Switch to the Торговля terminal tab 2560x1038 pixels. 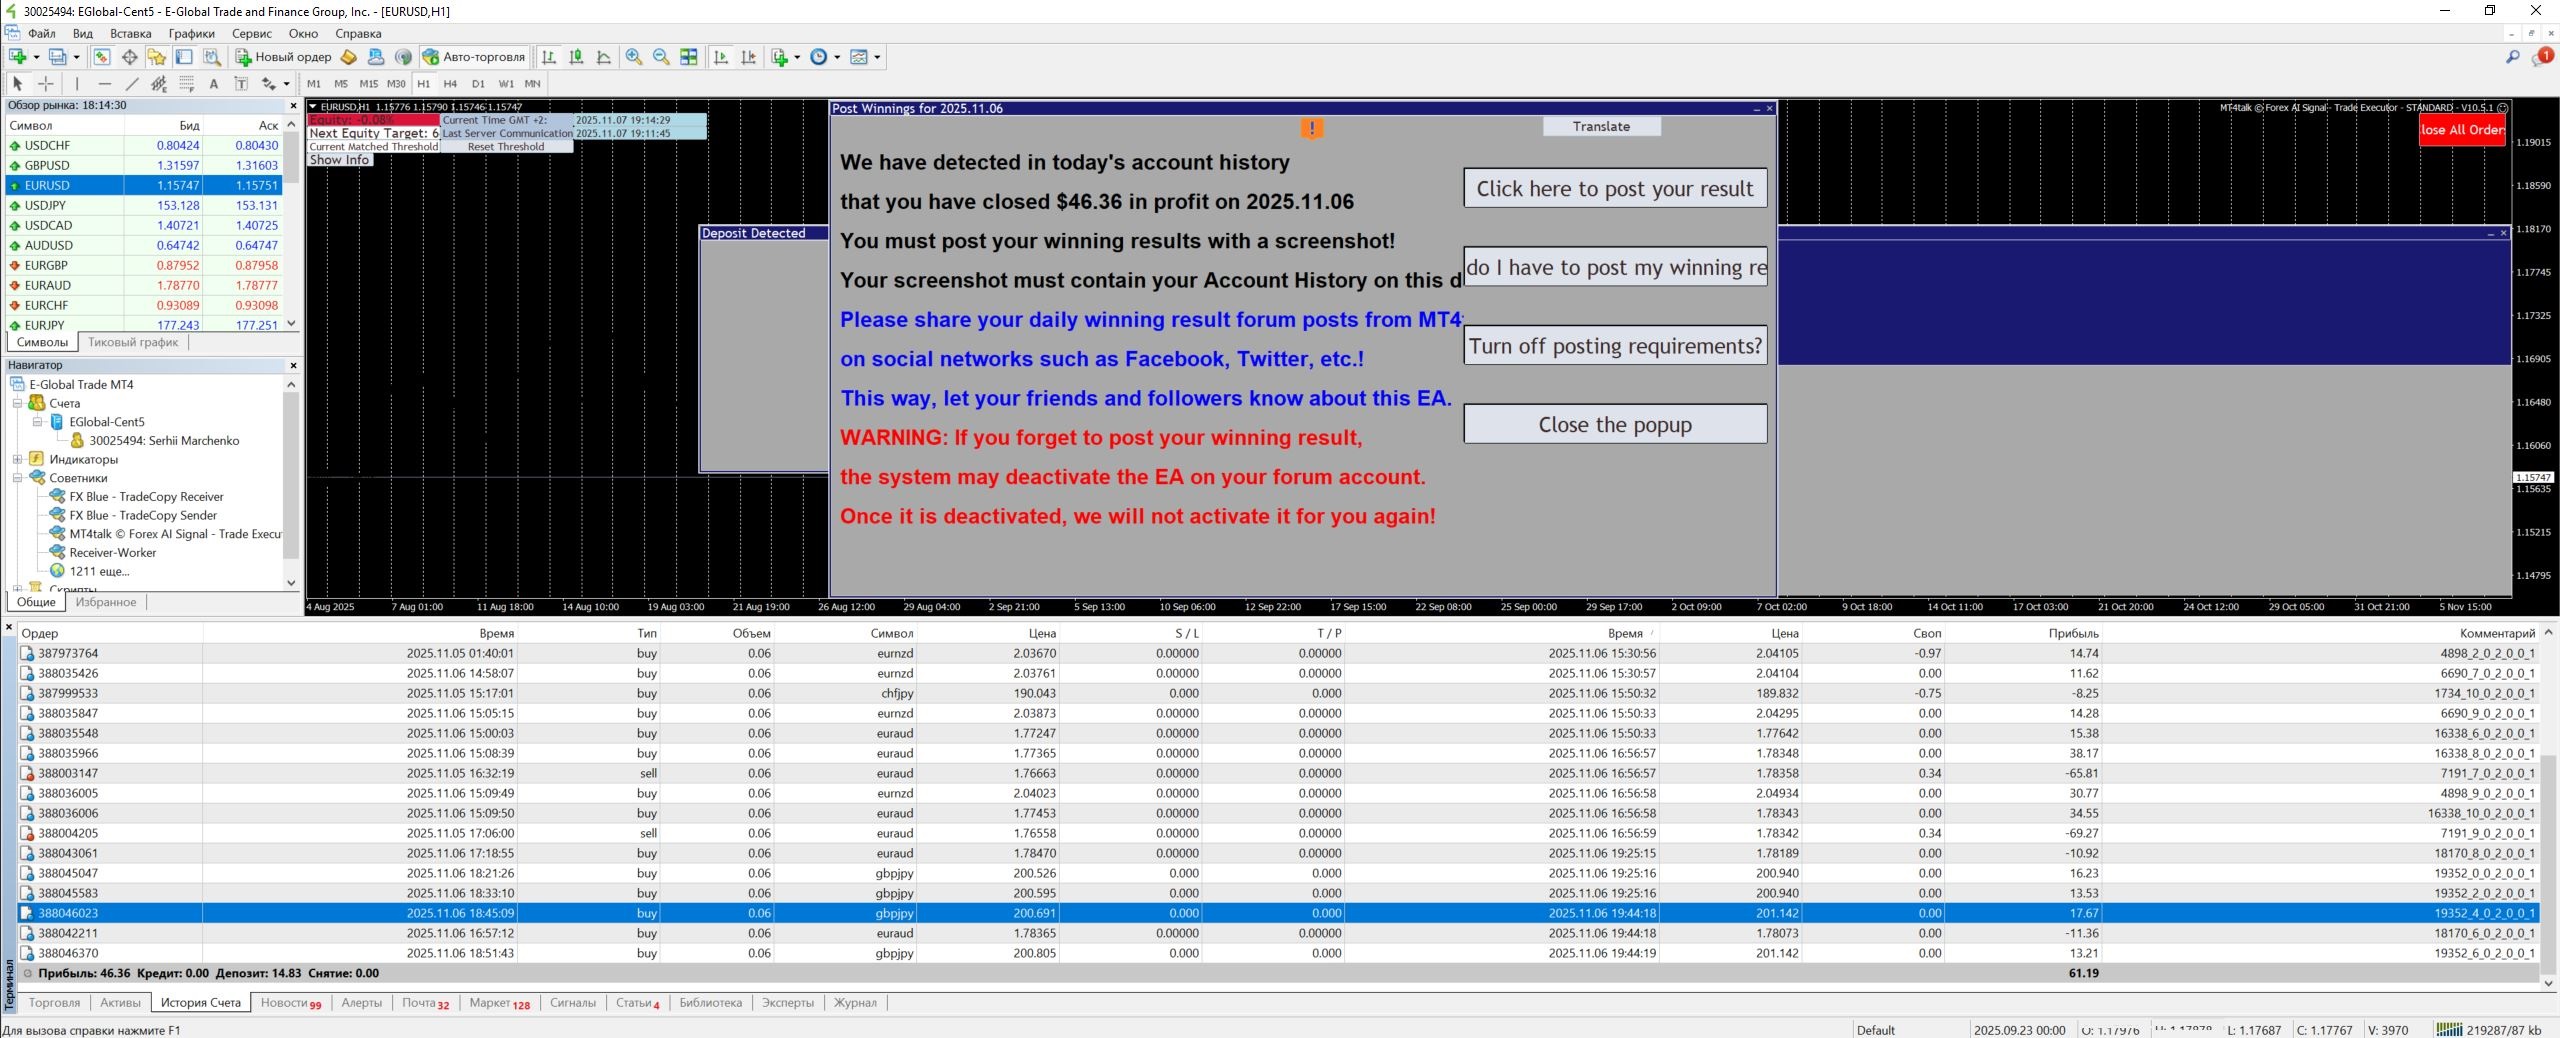[54, 1002]
